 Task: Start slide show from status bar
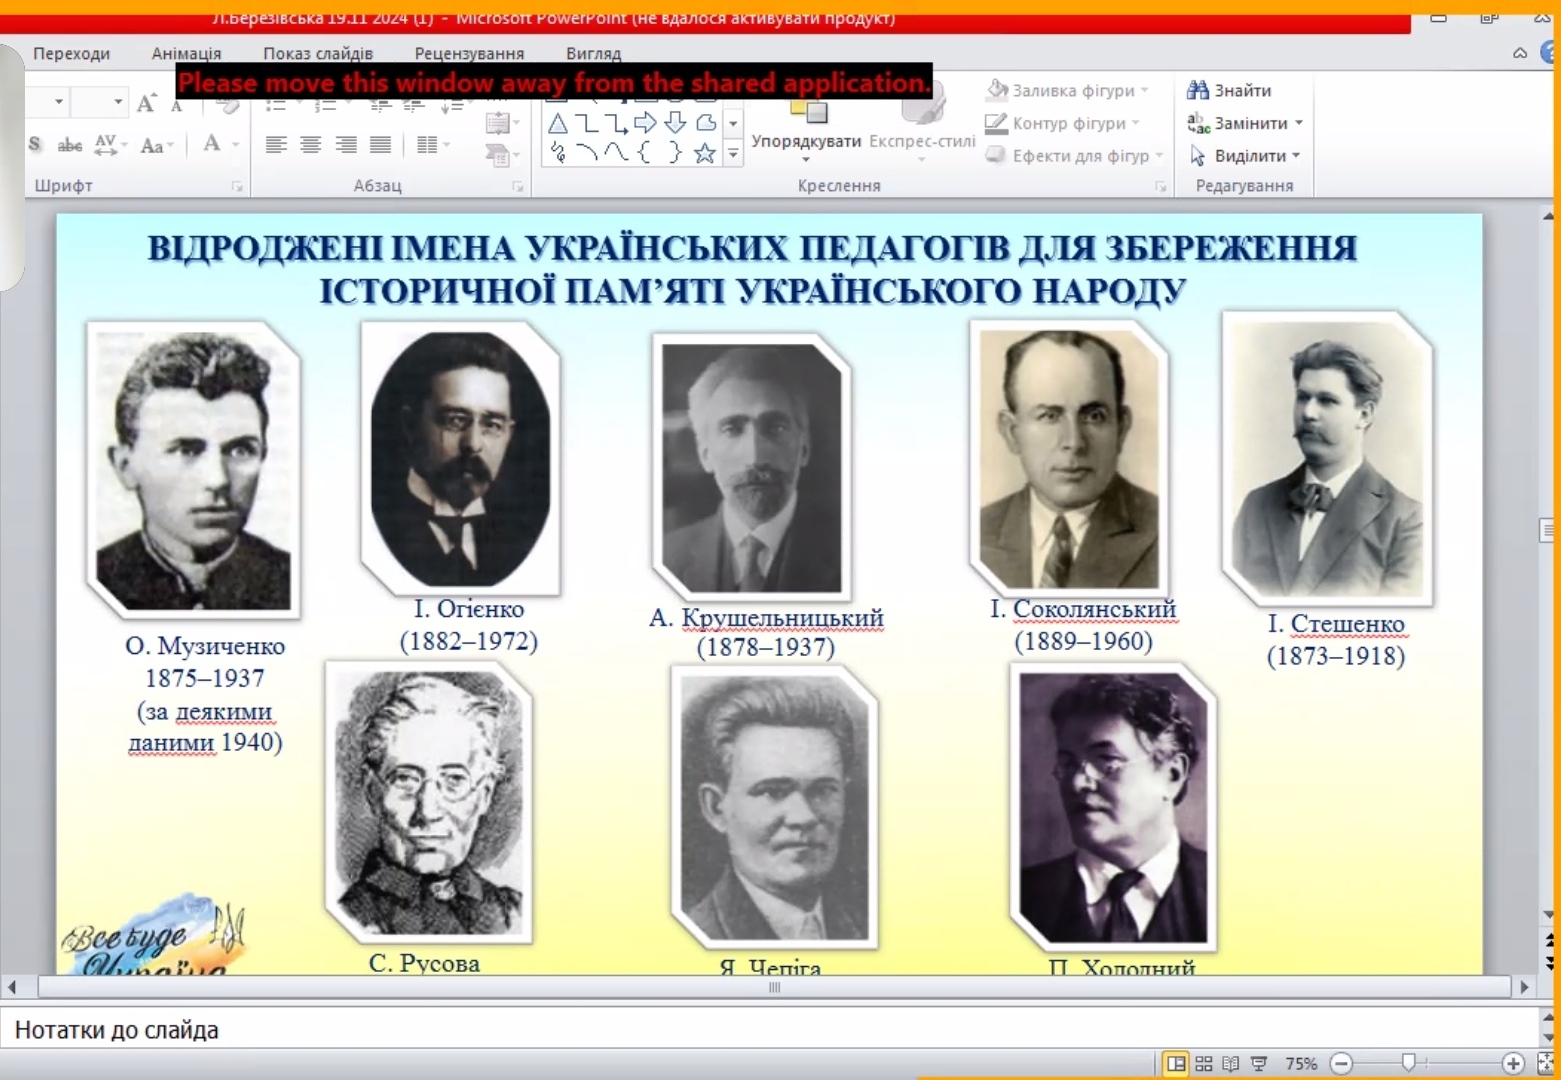coord(1259,1064)
